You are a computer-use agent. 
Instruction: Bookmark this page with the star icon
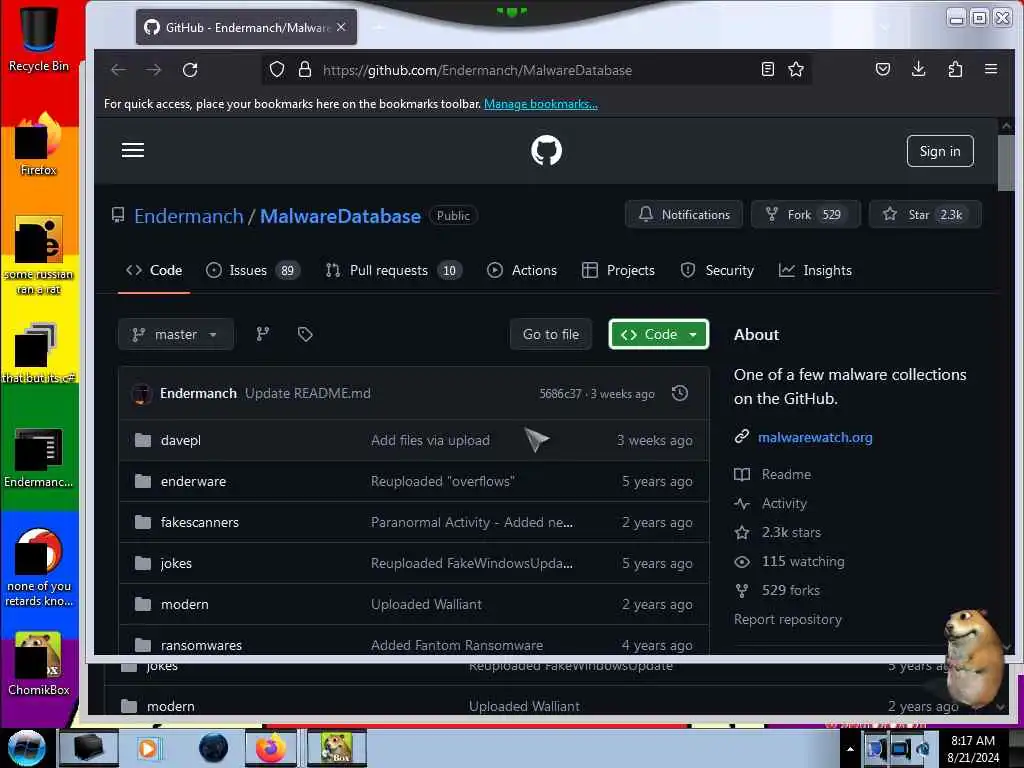point(795,69)
